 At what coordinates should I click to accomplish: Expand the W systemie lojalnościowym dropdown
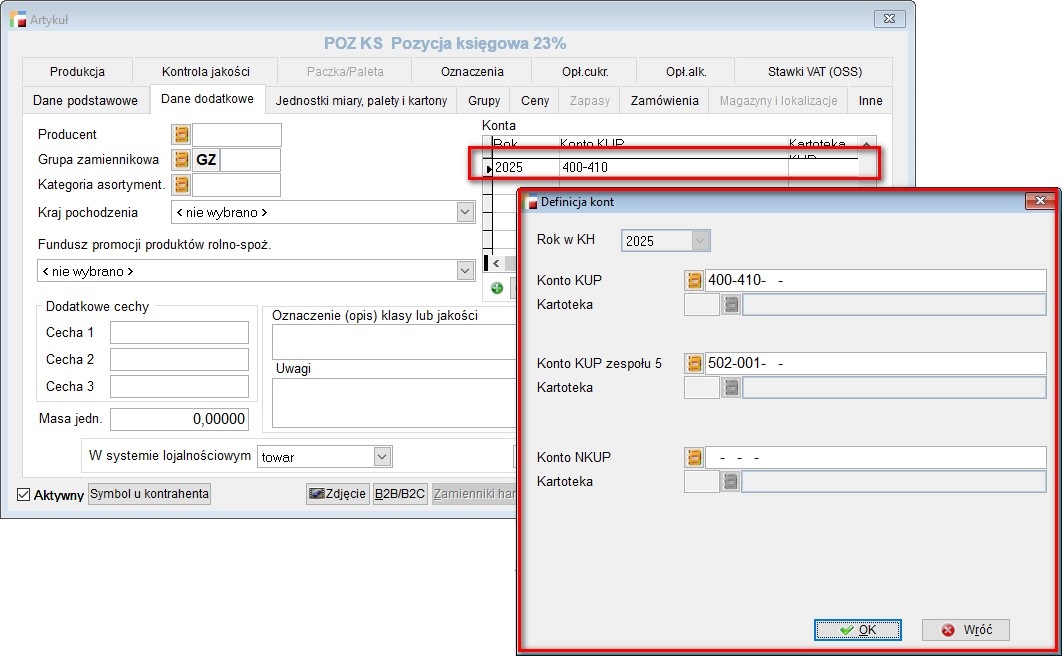pos(382,457)
